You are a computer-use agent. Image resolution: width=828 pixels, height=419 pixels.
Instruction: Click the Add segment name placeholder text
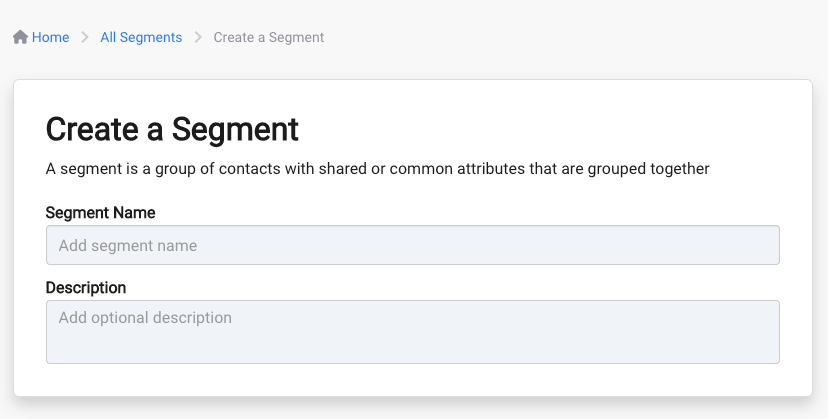(x=128, y=246)
